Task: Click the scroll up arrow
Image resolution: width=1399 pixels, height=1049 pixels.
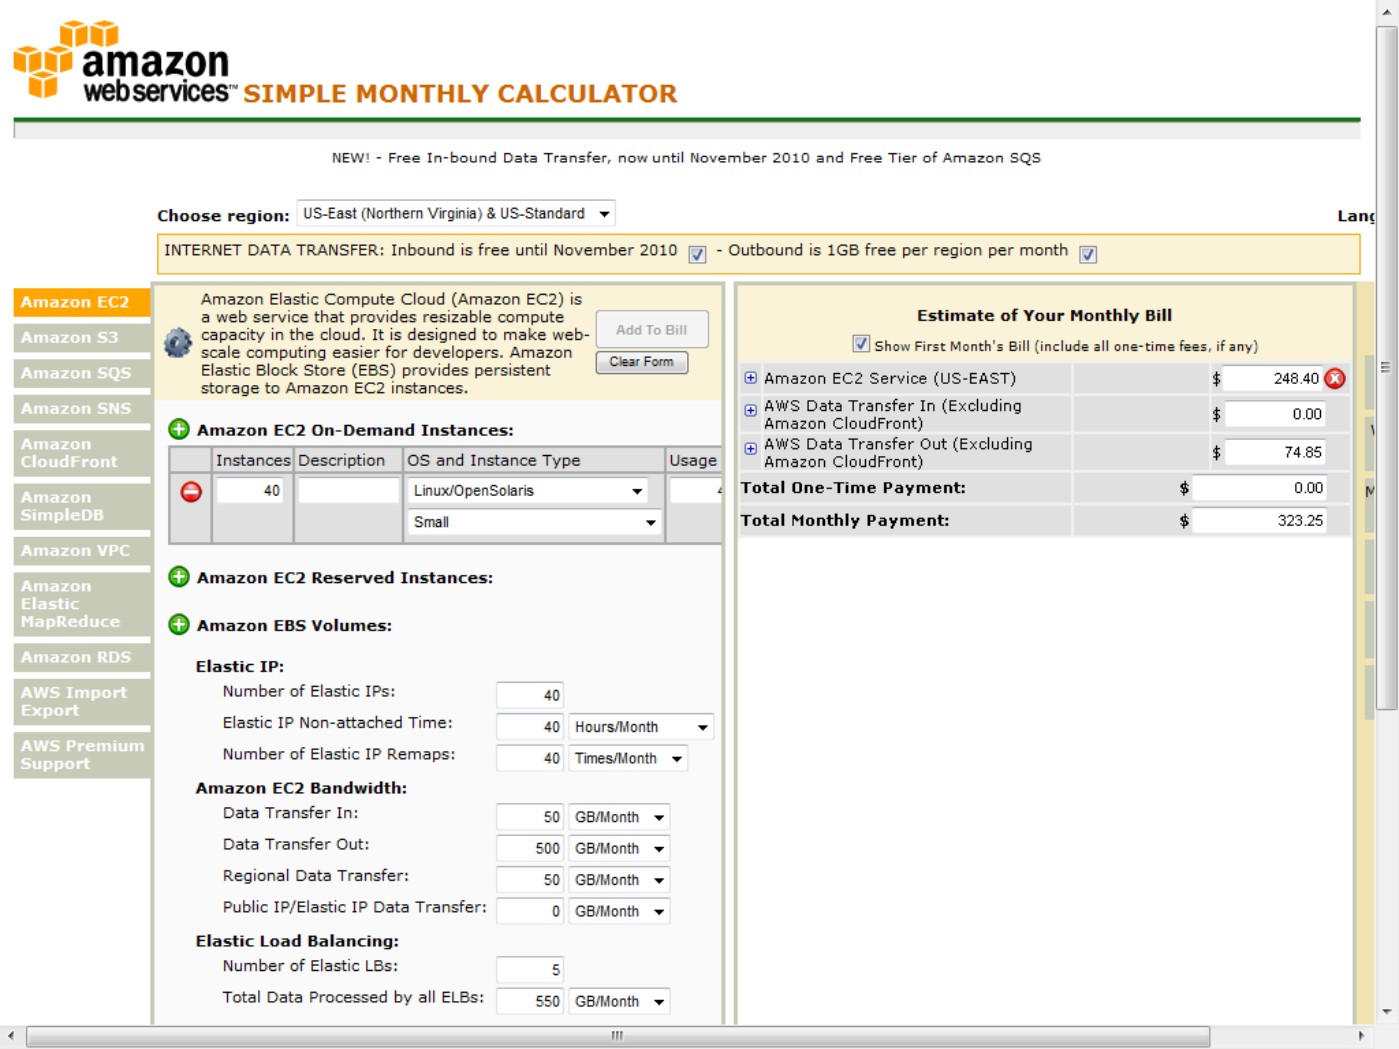Action: [x=1386, y=11]
